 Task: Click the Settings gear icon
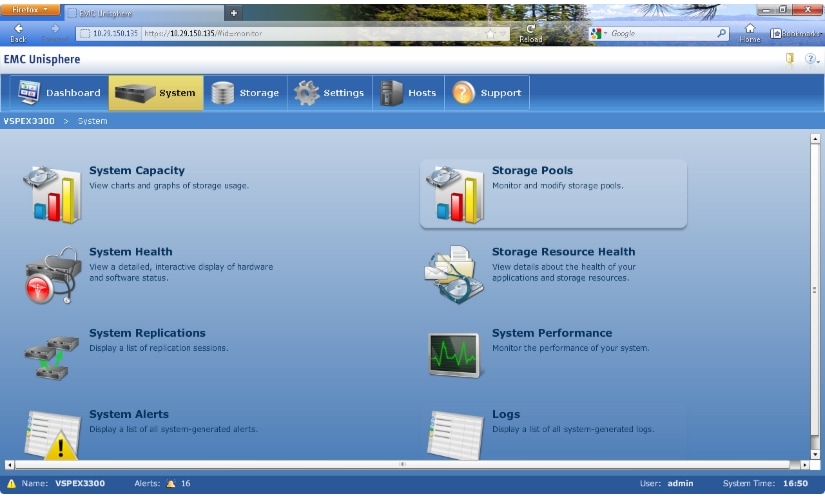point(306,93)
